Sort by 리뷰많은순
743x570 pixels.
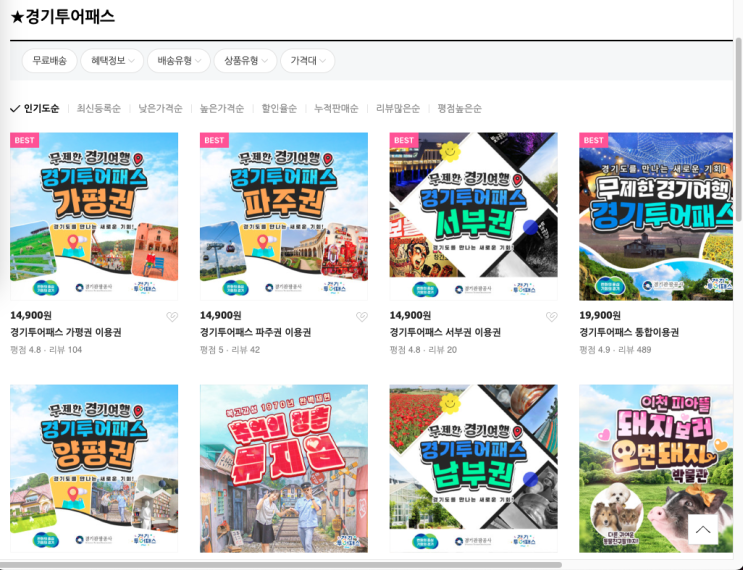tap(398, 109)
